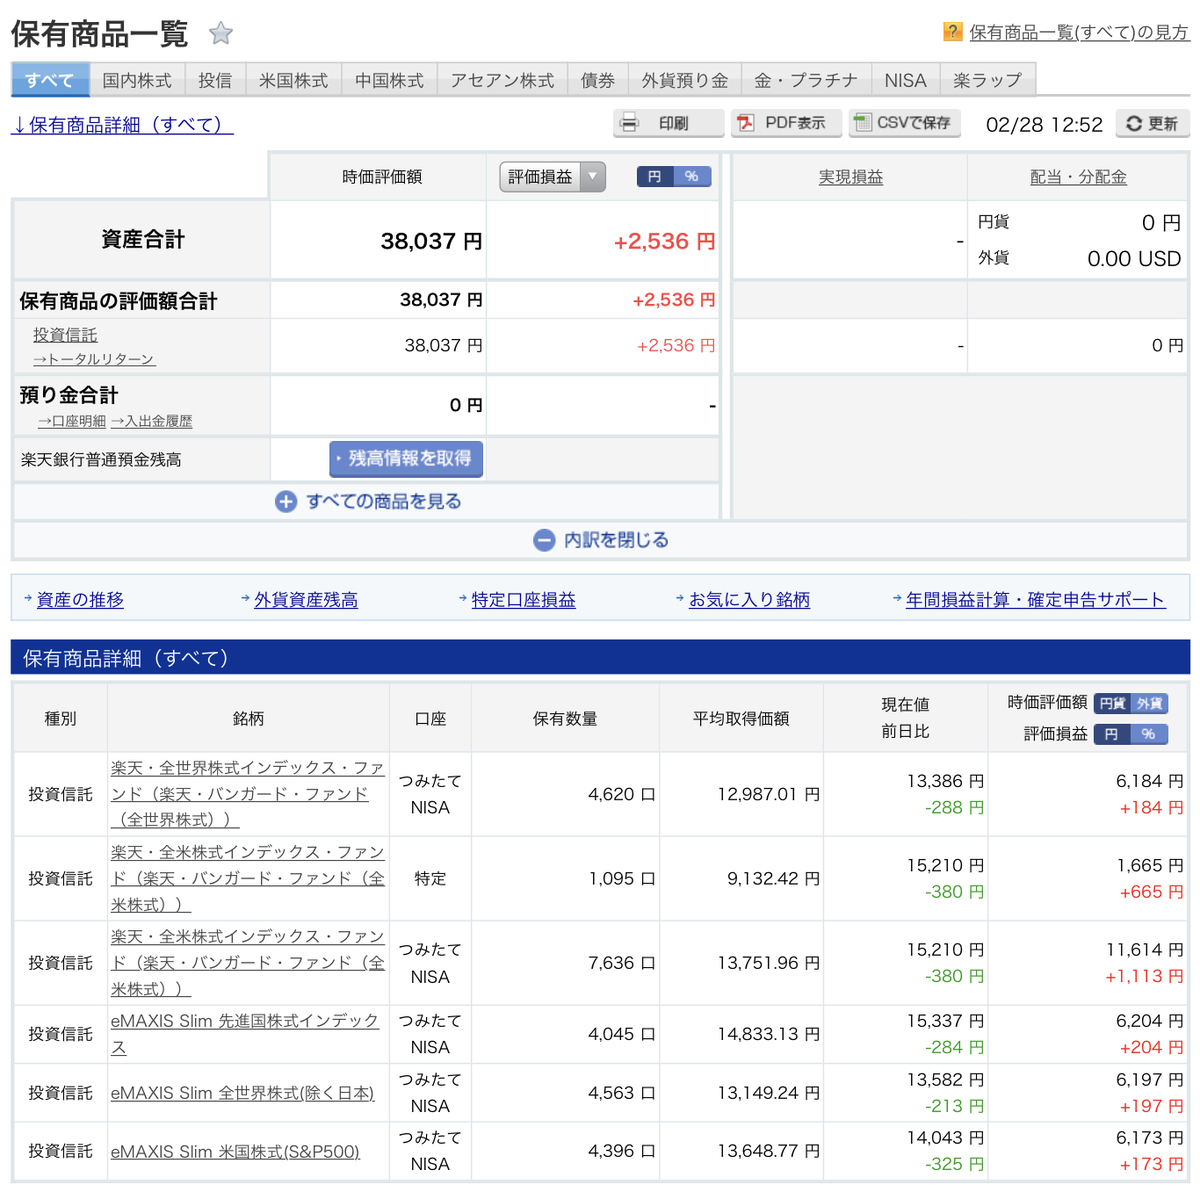Screen dimensions: 1200x1192
Task: Click the PDF icon on PDF表示 button
Action: point(746,123)
